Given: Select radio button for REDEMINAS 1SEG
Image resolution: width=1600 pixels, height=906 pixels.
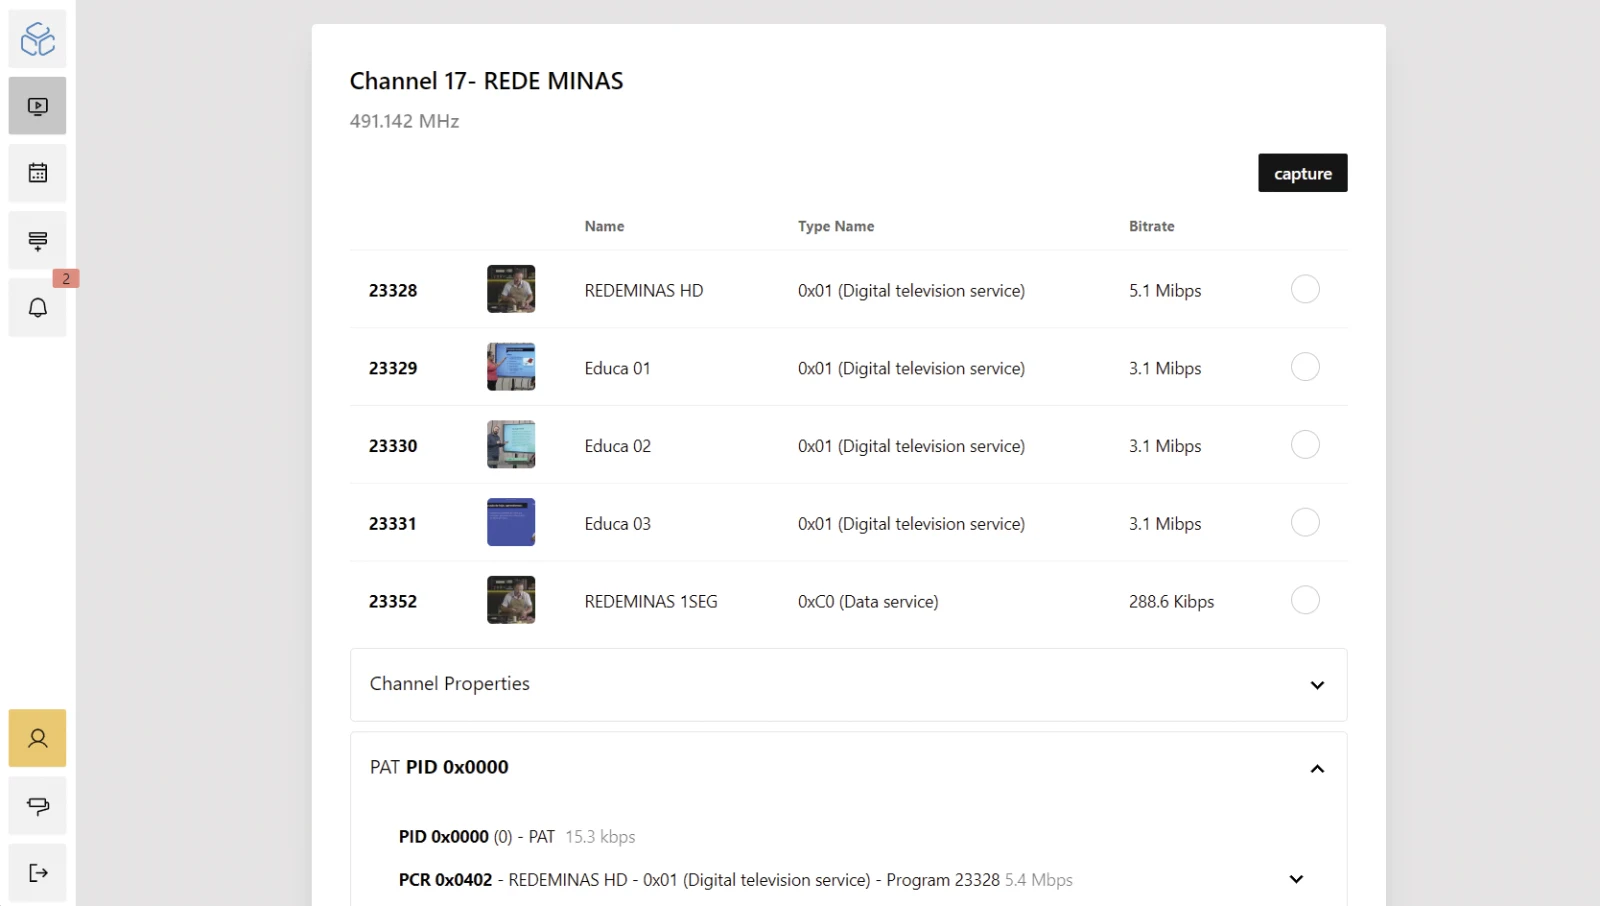Looking at the screenshot, I should click(x=1305, y=600).
